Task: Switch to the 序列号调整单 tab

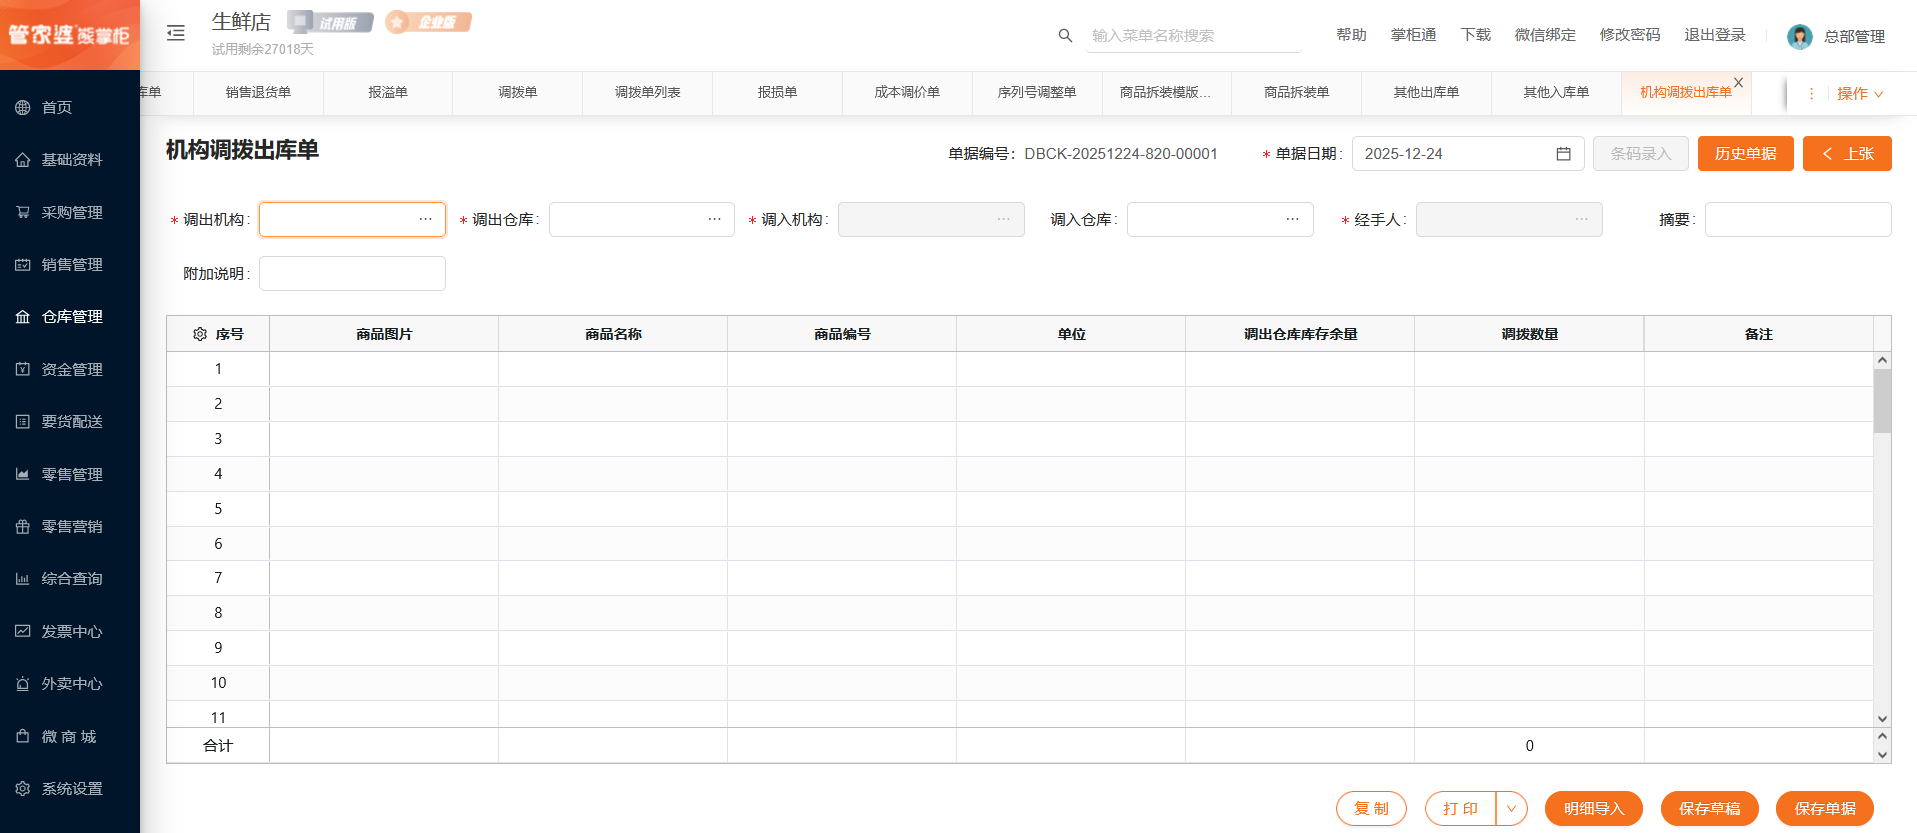Action: pos(1037,92)
